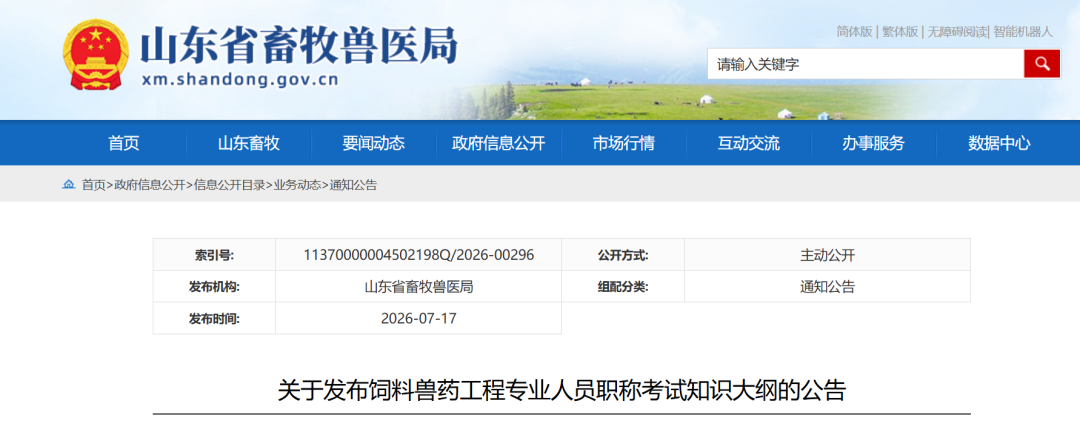Image resolution: width=1080 pixels, height=424 pixels.
Task: Click the 组配分类 label cell
Action: [623, 286]
